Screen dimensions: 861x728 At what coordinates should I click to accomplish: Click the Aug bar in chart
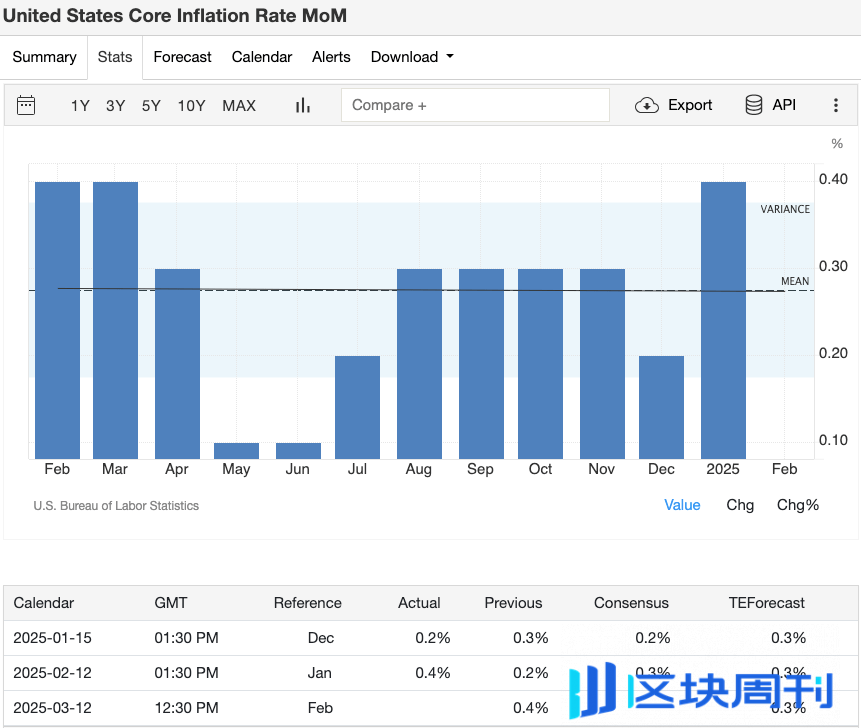click(x=420, y=364)
